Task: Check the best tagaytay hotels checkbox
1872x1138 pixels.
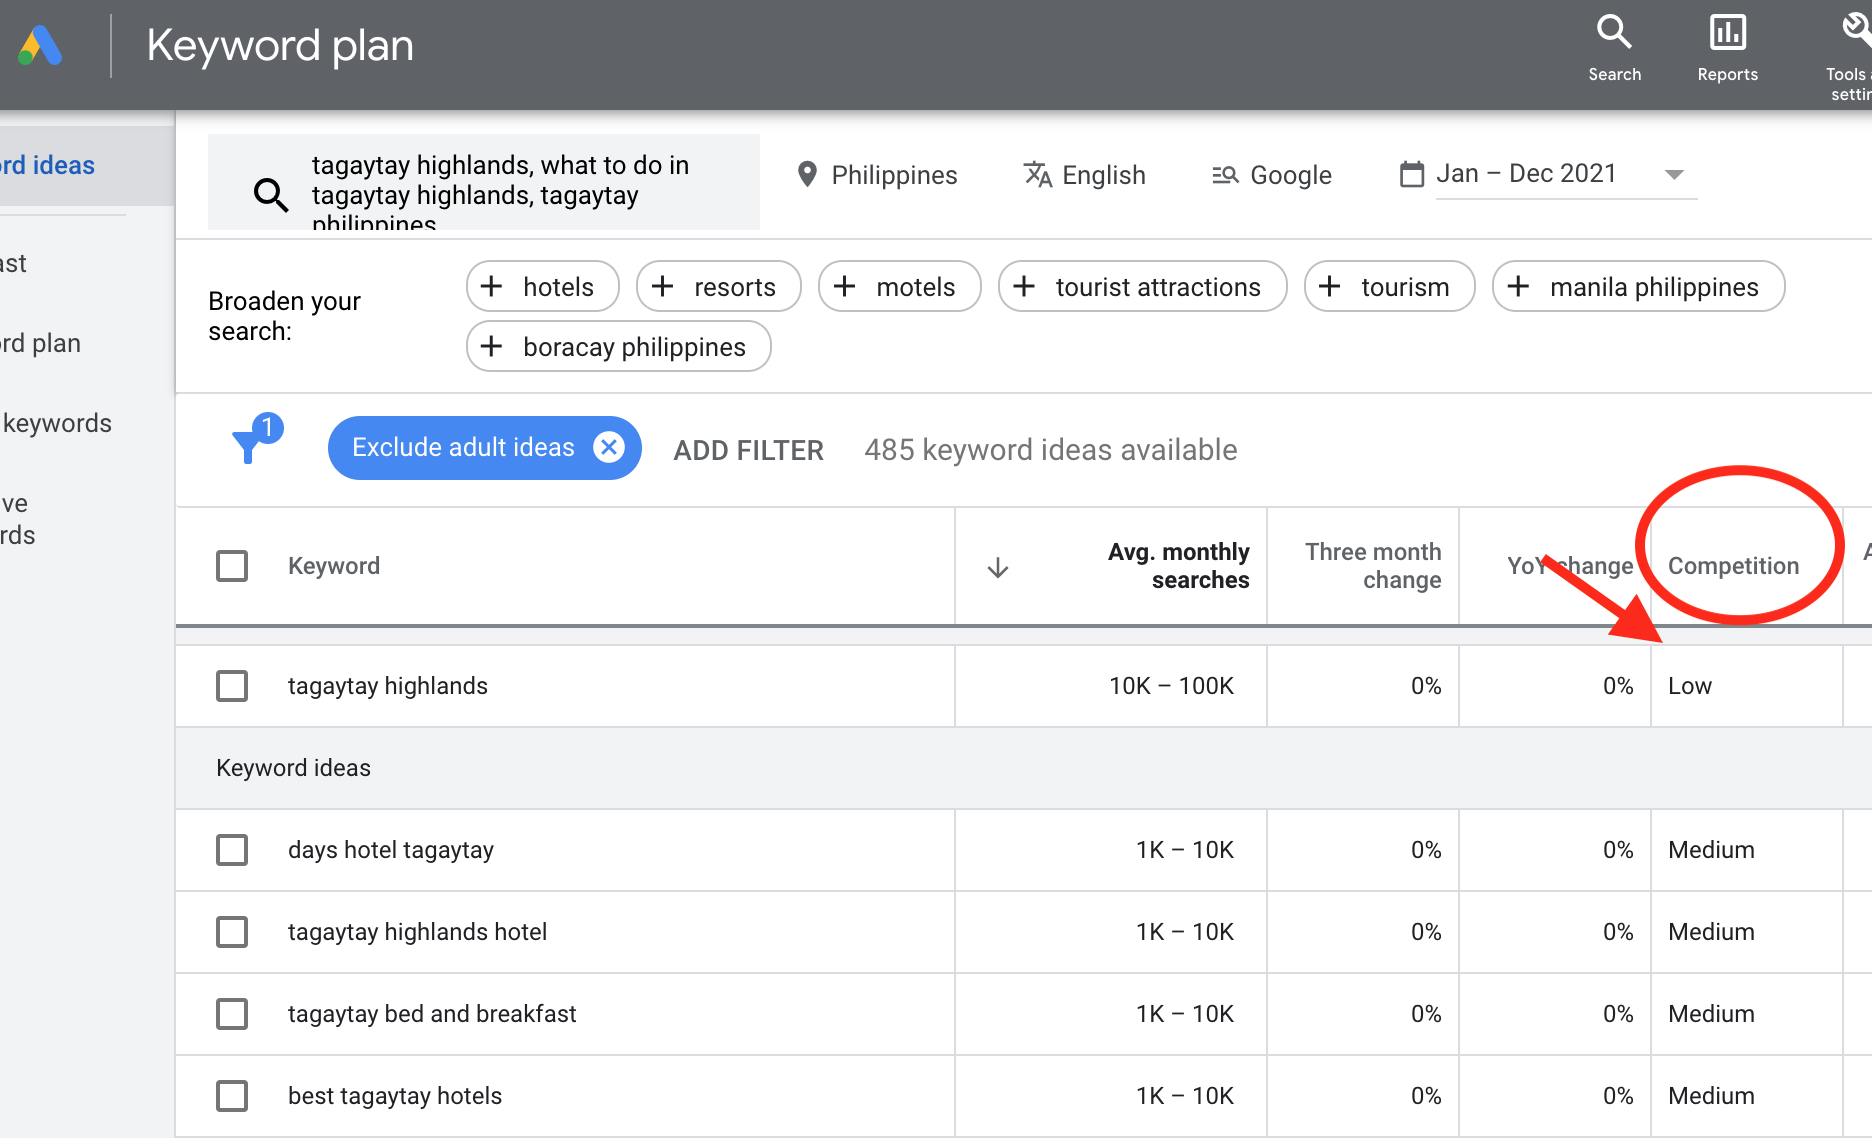Action: point(231,1095)
